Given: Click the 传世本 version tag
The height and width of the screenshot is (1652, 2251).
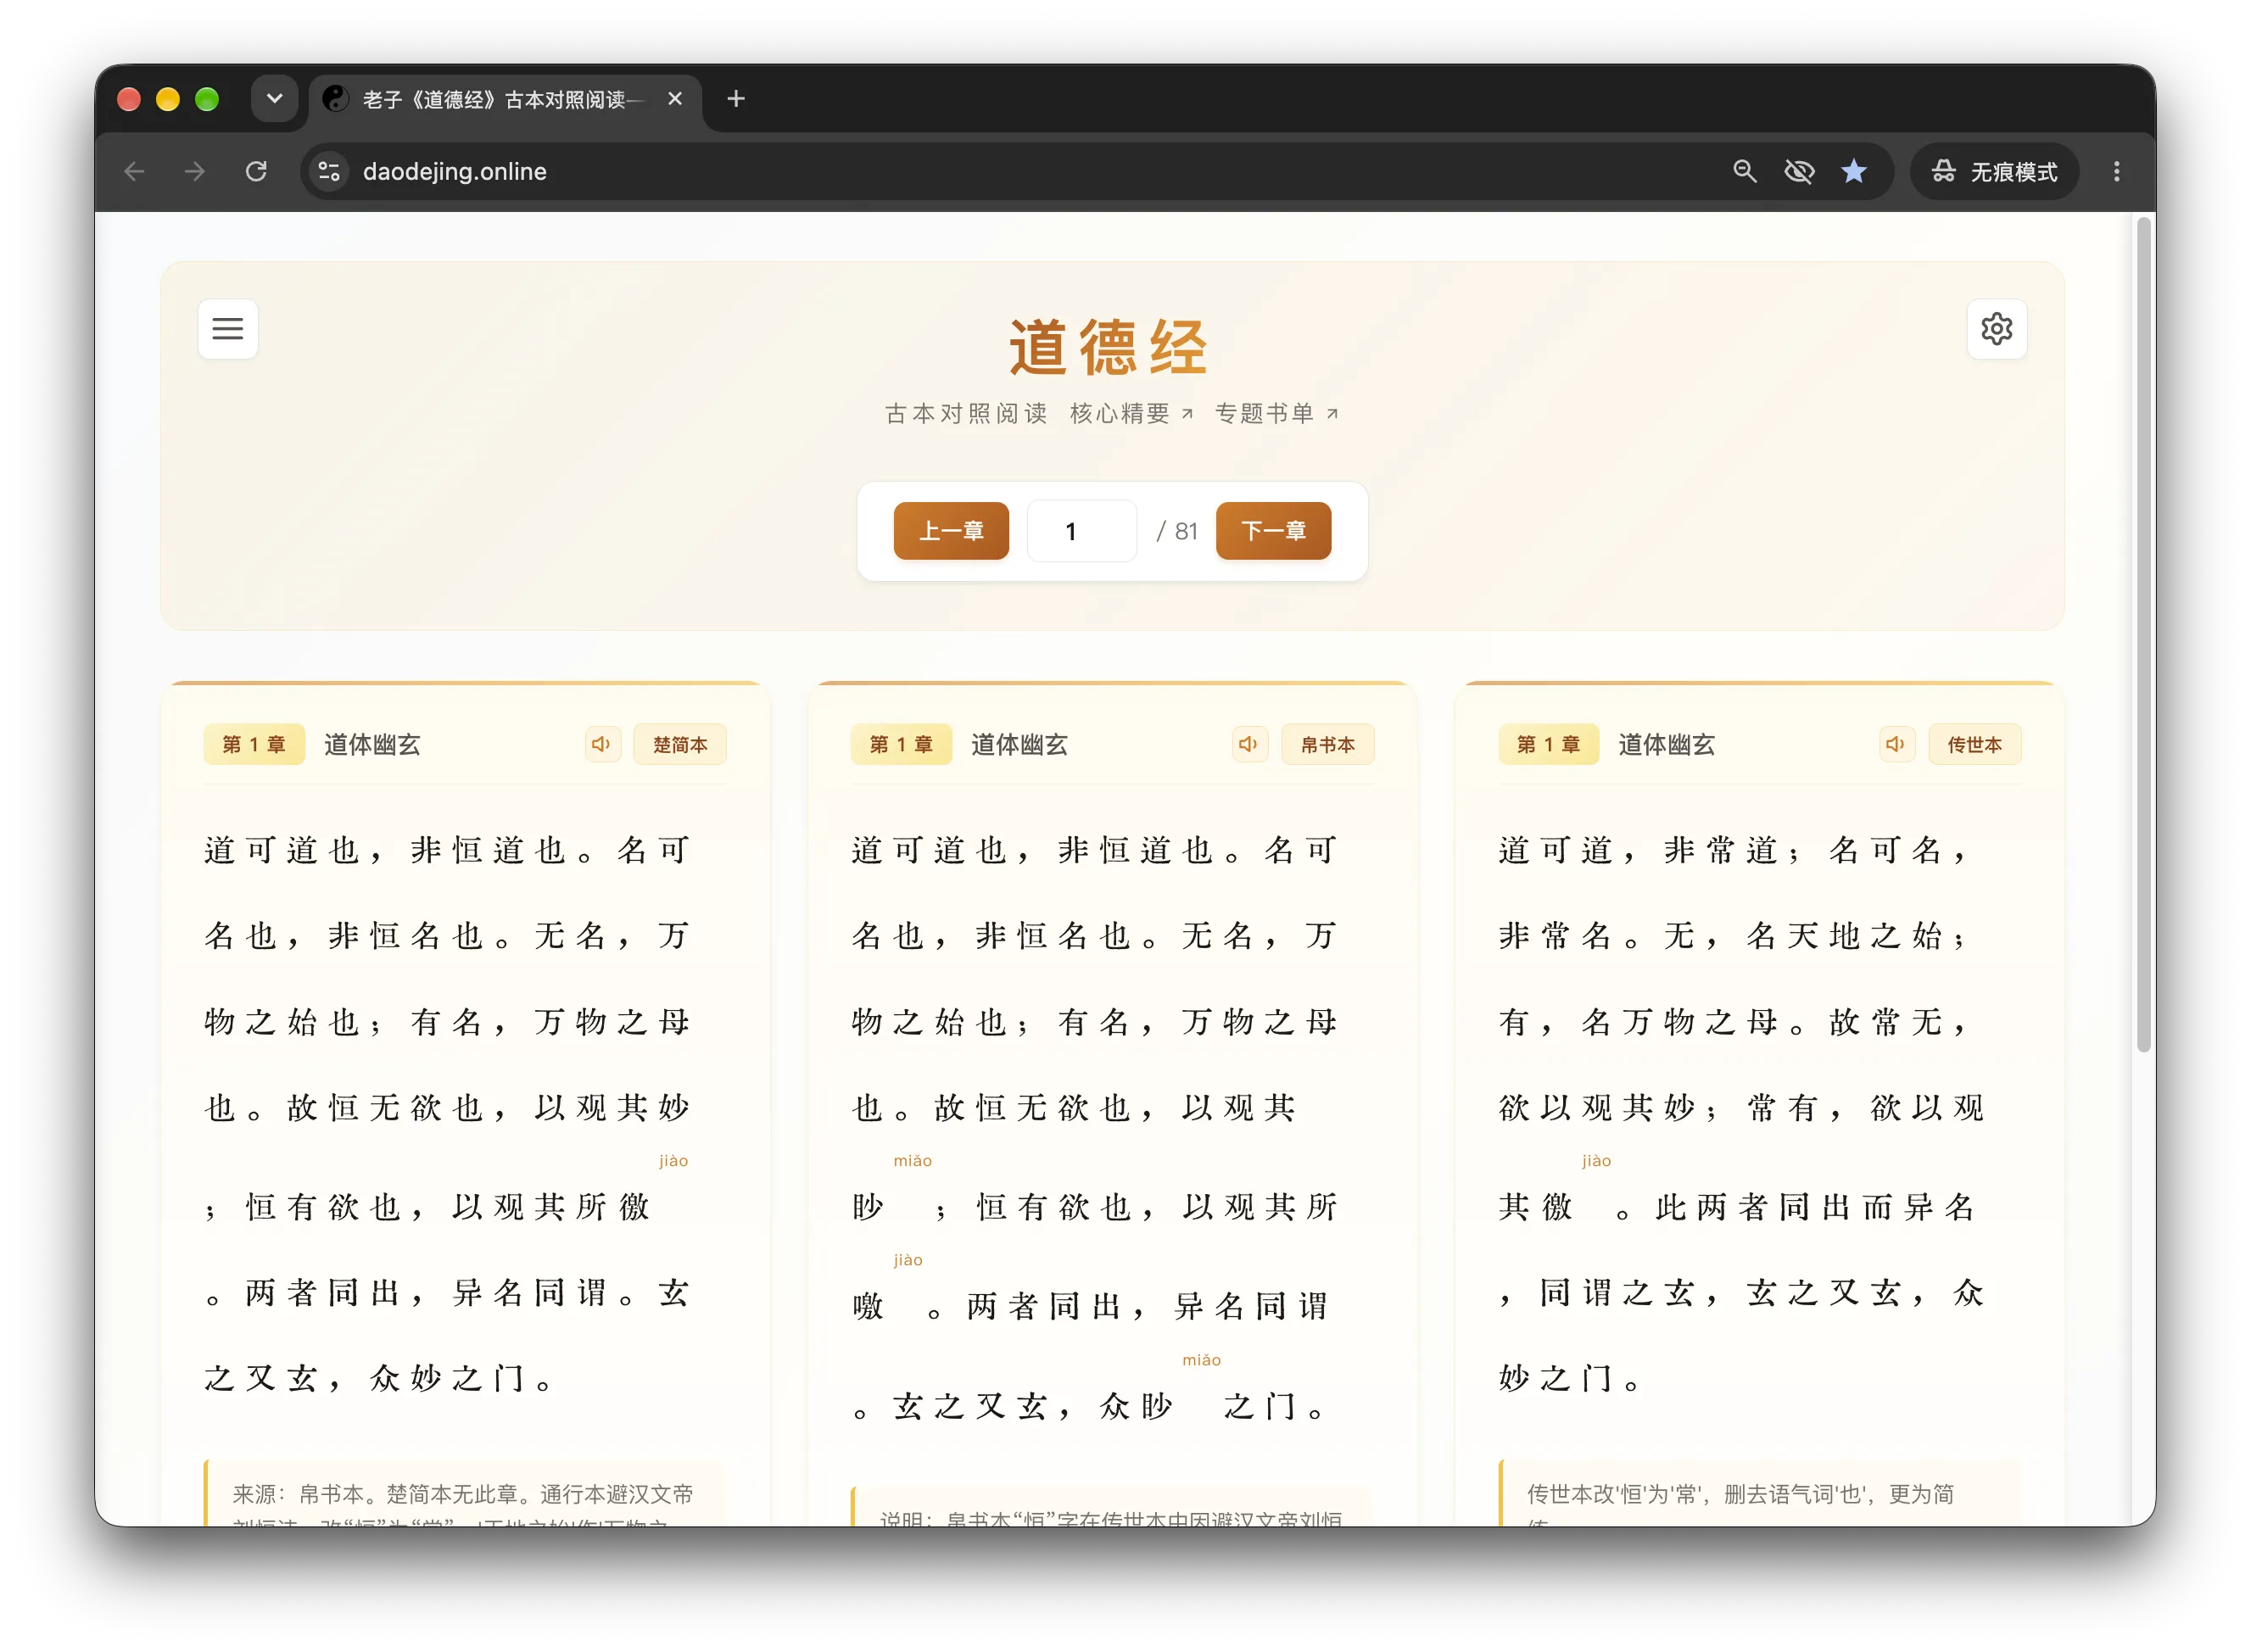Looking at the screenshot, I should [1974, 744].
